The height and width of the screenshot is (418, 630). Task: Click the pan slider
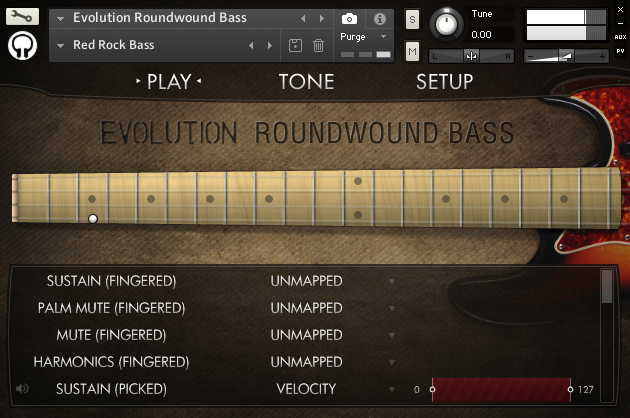(471, 56)
